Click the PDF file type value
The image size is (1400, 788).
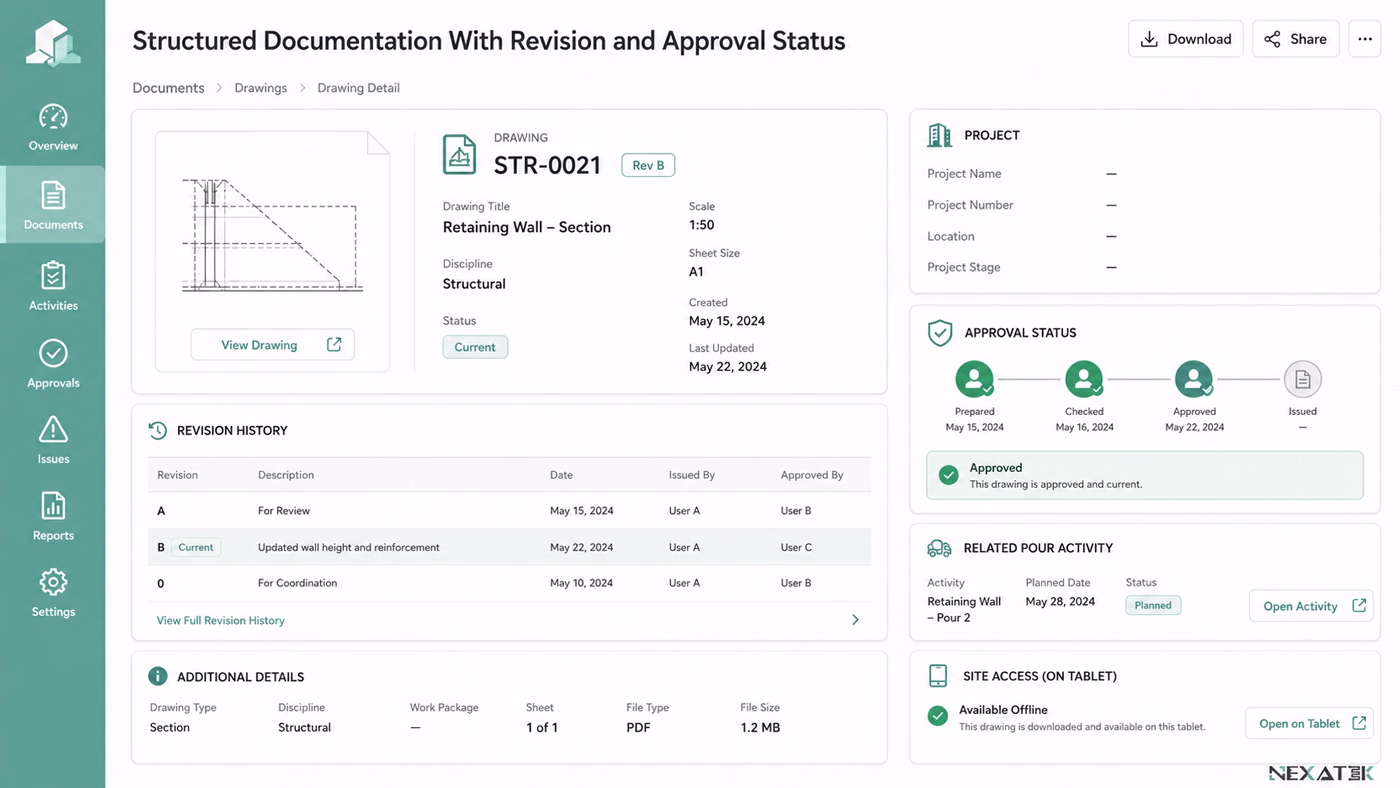click(x=638, y=728)
